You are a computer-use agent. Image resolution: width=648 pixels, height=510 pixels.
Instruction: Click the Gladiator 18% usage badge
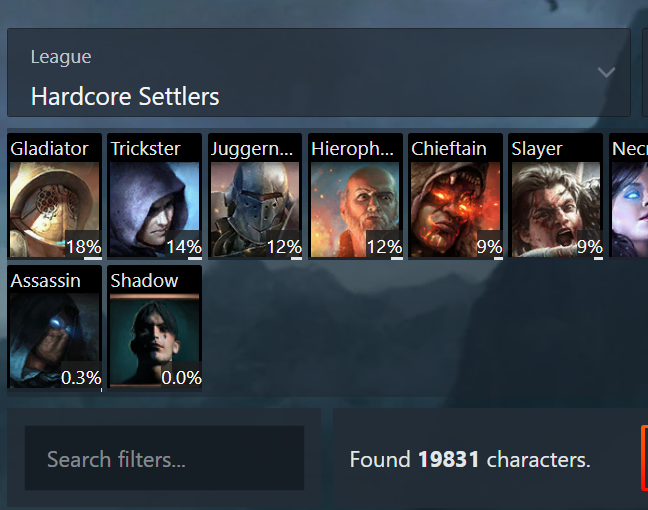tap(83, 247)
